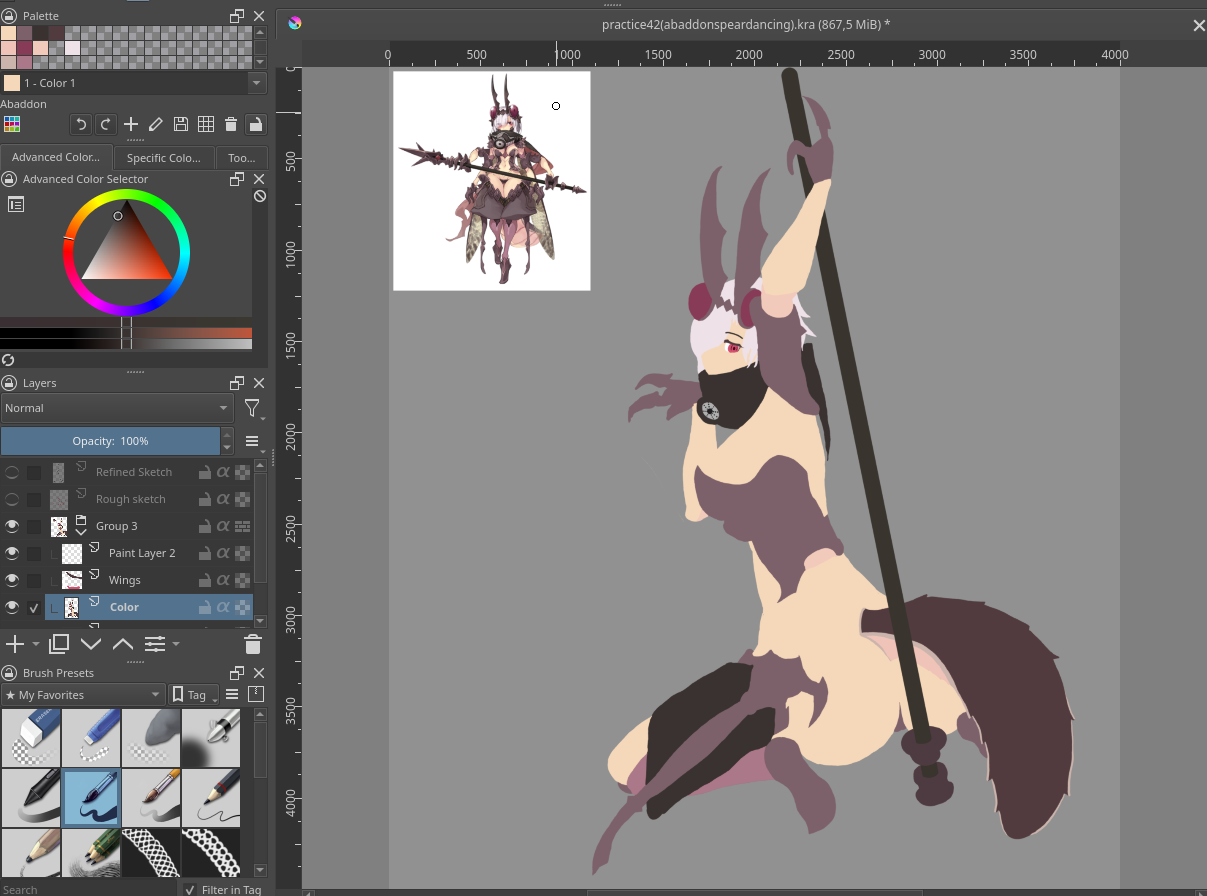Open the palette list colorful grid icon
Viewport: 1207px width, 896px height.
(12, 125)
